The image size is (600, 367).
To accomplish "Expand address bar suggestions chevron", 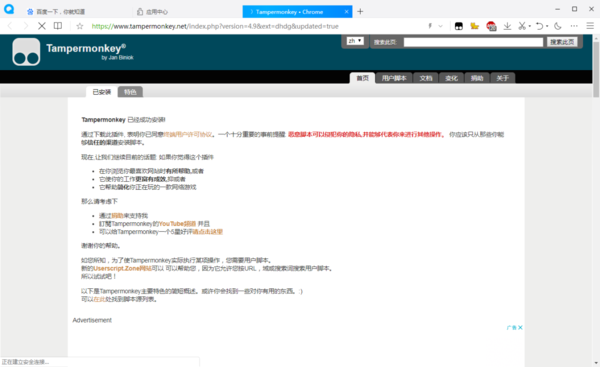I will (x=440, y=26).
